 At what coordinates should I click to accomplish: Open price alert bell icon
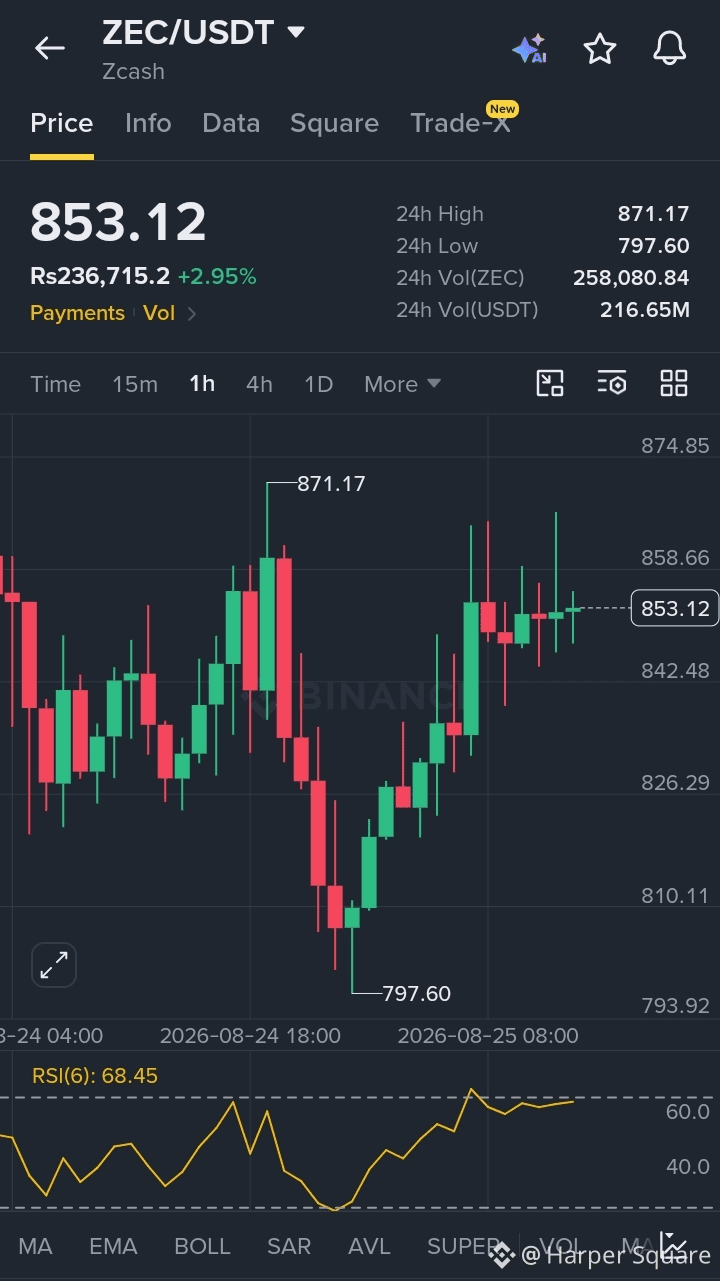pos(670,48)
